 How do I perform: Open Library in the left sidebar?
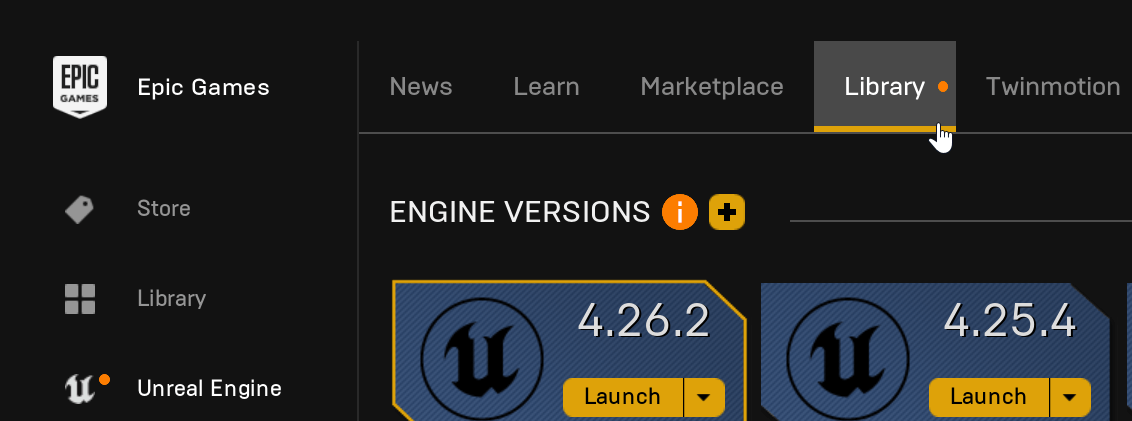(172, 298)
